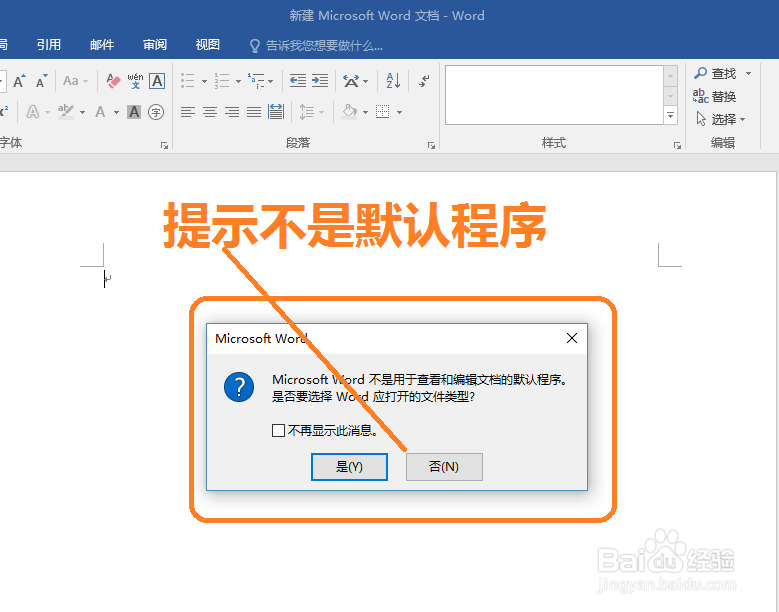Expand highlight color dropdown arrow
The width and height of the screenshot is (779, 612).
point(82,112)
